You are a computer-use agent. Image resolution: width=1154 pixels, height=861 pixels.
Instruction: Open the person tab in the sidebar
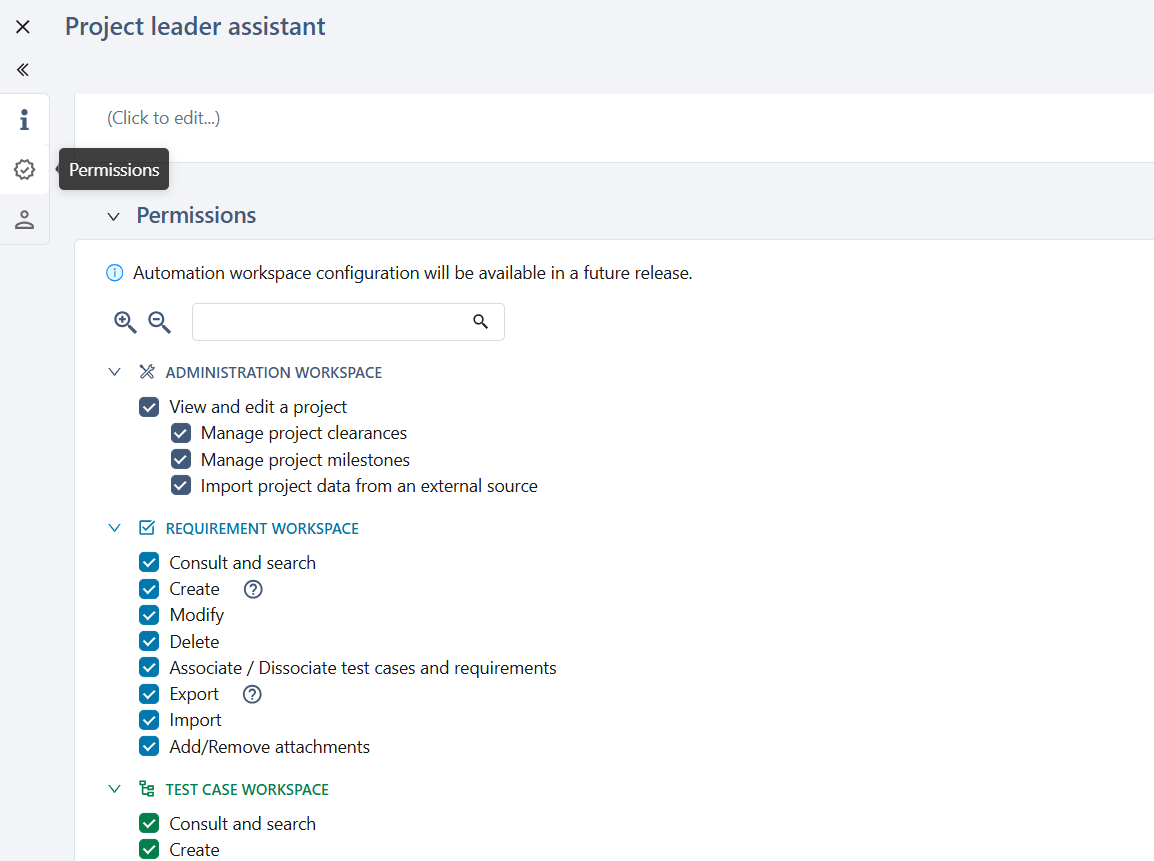[x=24, y=219]
